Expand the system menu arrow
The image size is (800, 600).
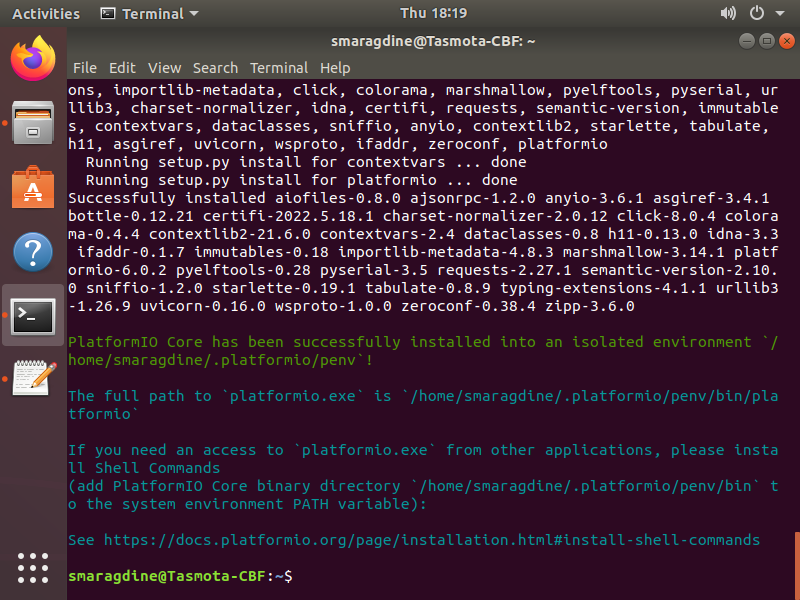[780, 14]
